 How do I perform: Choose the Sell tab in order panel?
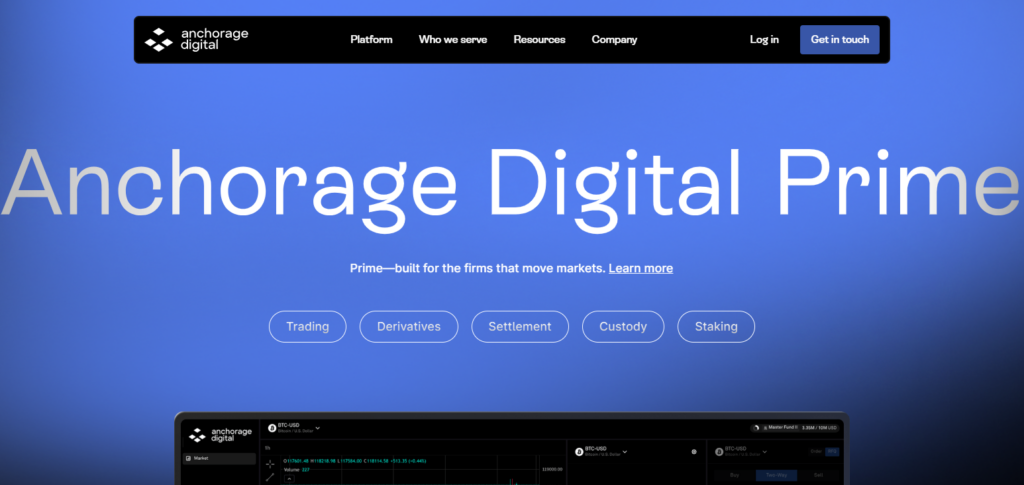tap(818, 475)
